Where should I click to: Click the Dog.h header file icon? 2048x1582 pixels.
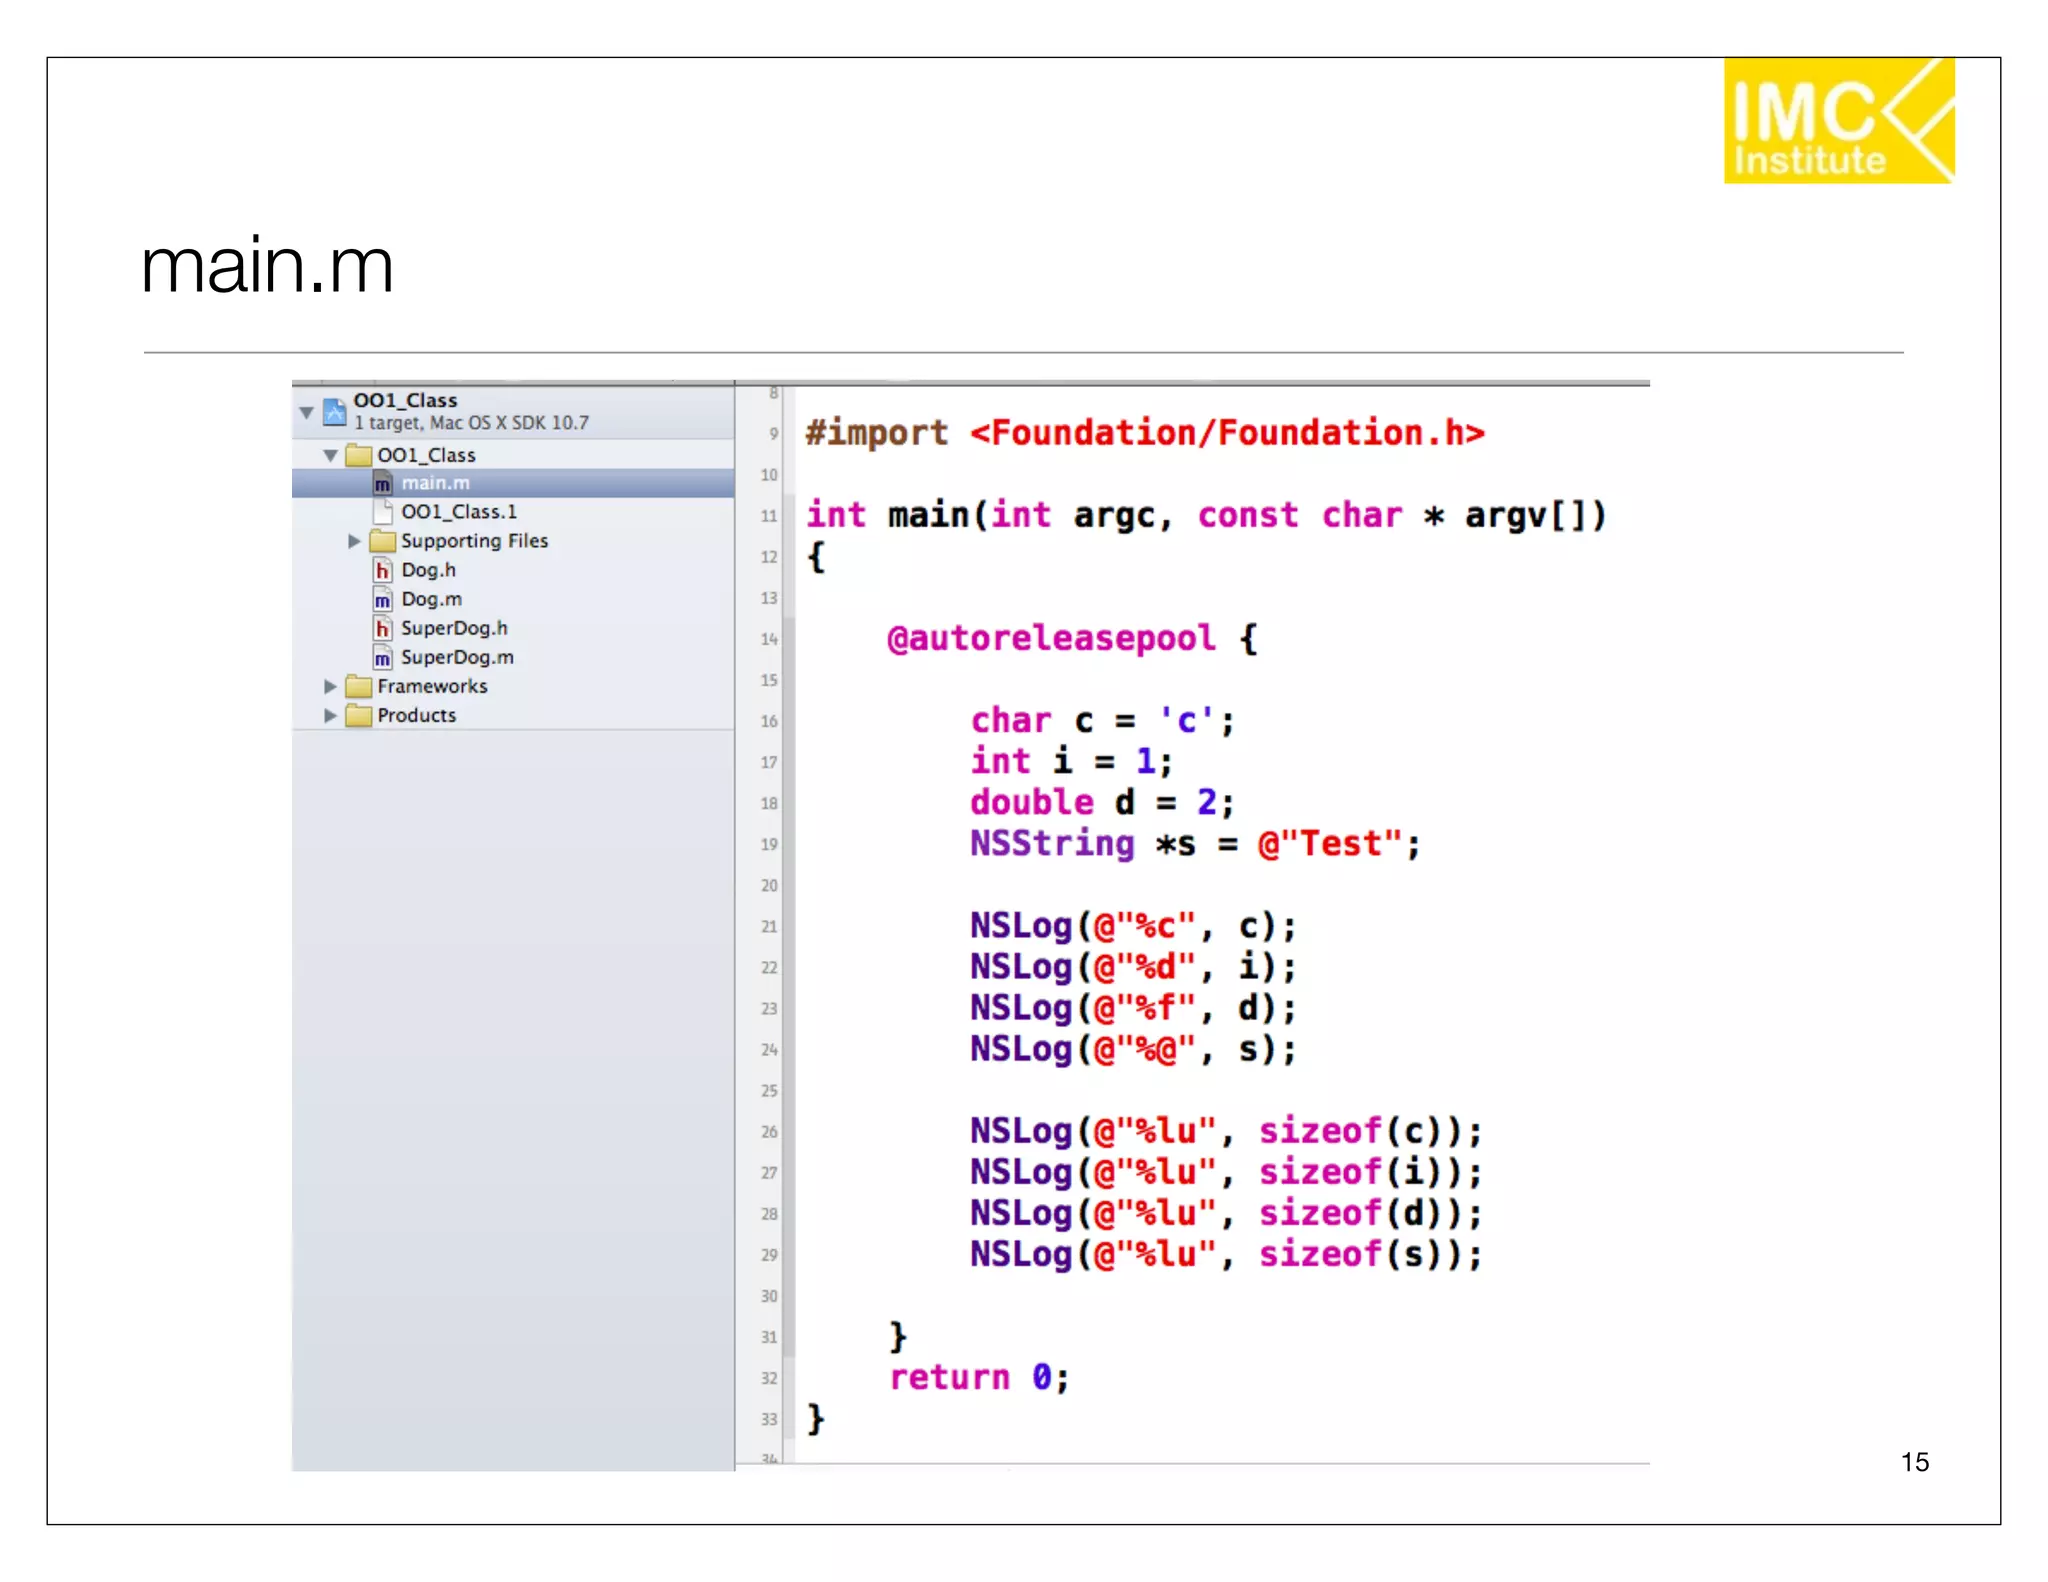pyautogui.click(x=382, y=570)
